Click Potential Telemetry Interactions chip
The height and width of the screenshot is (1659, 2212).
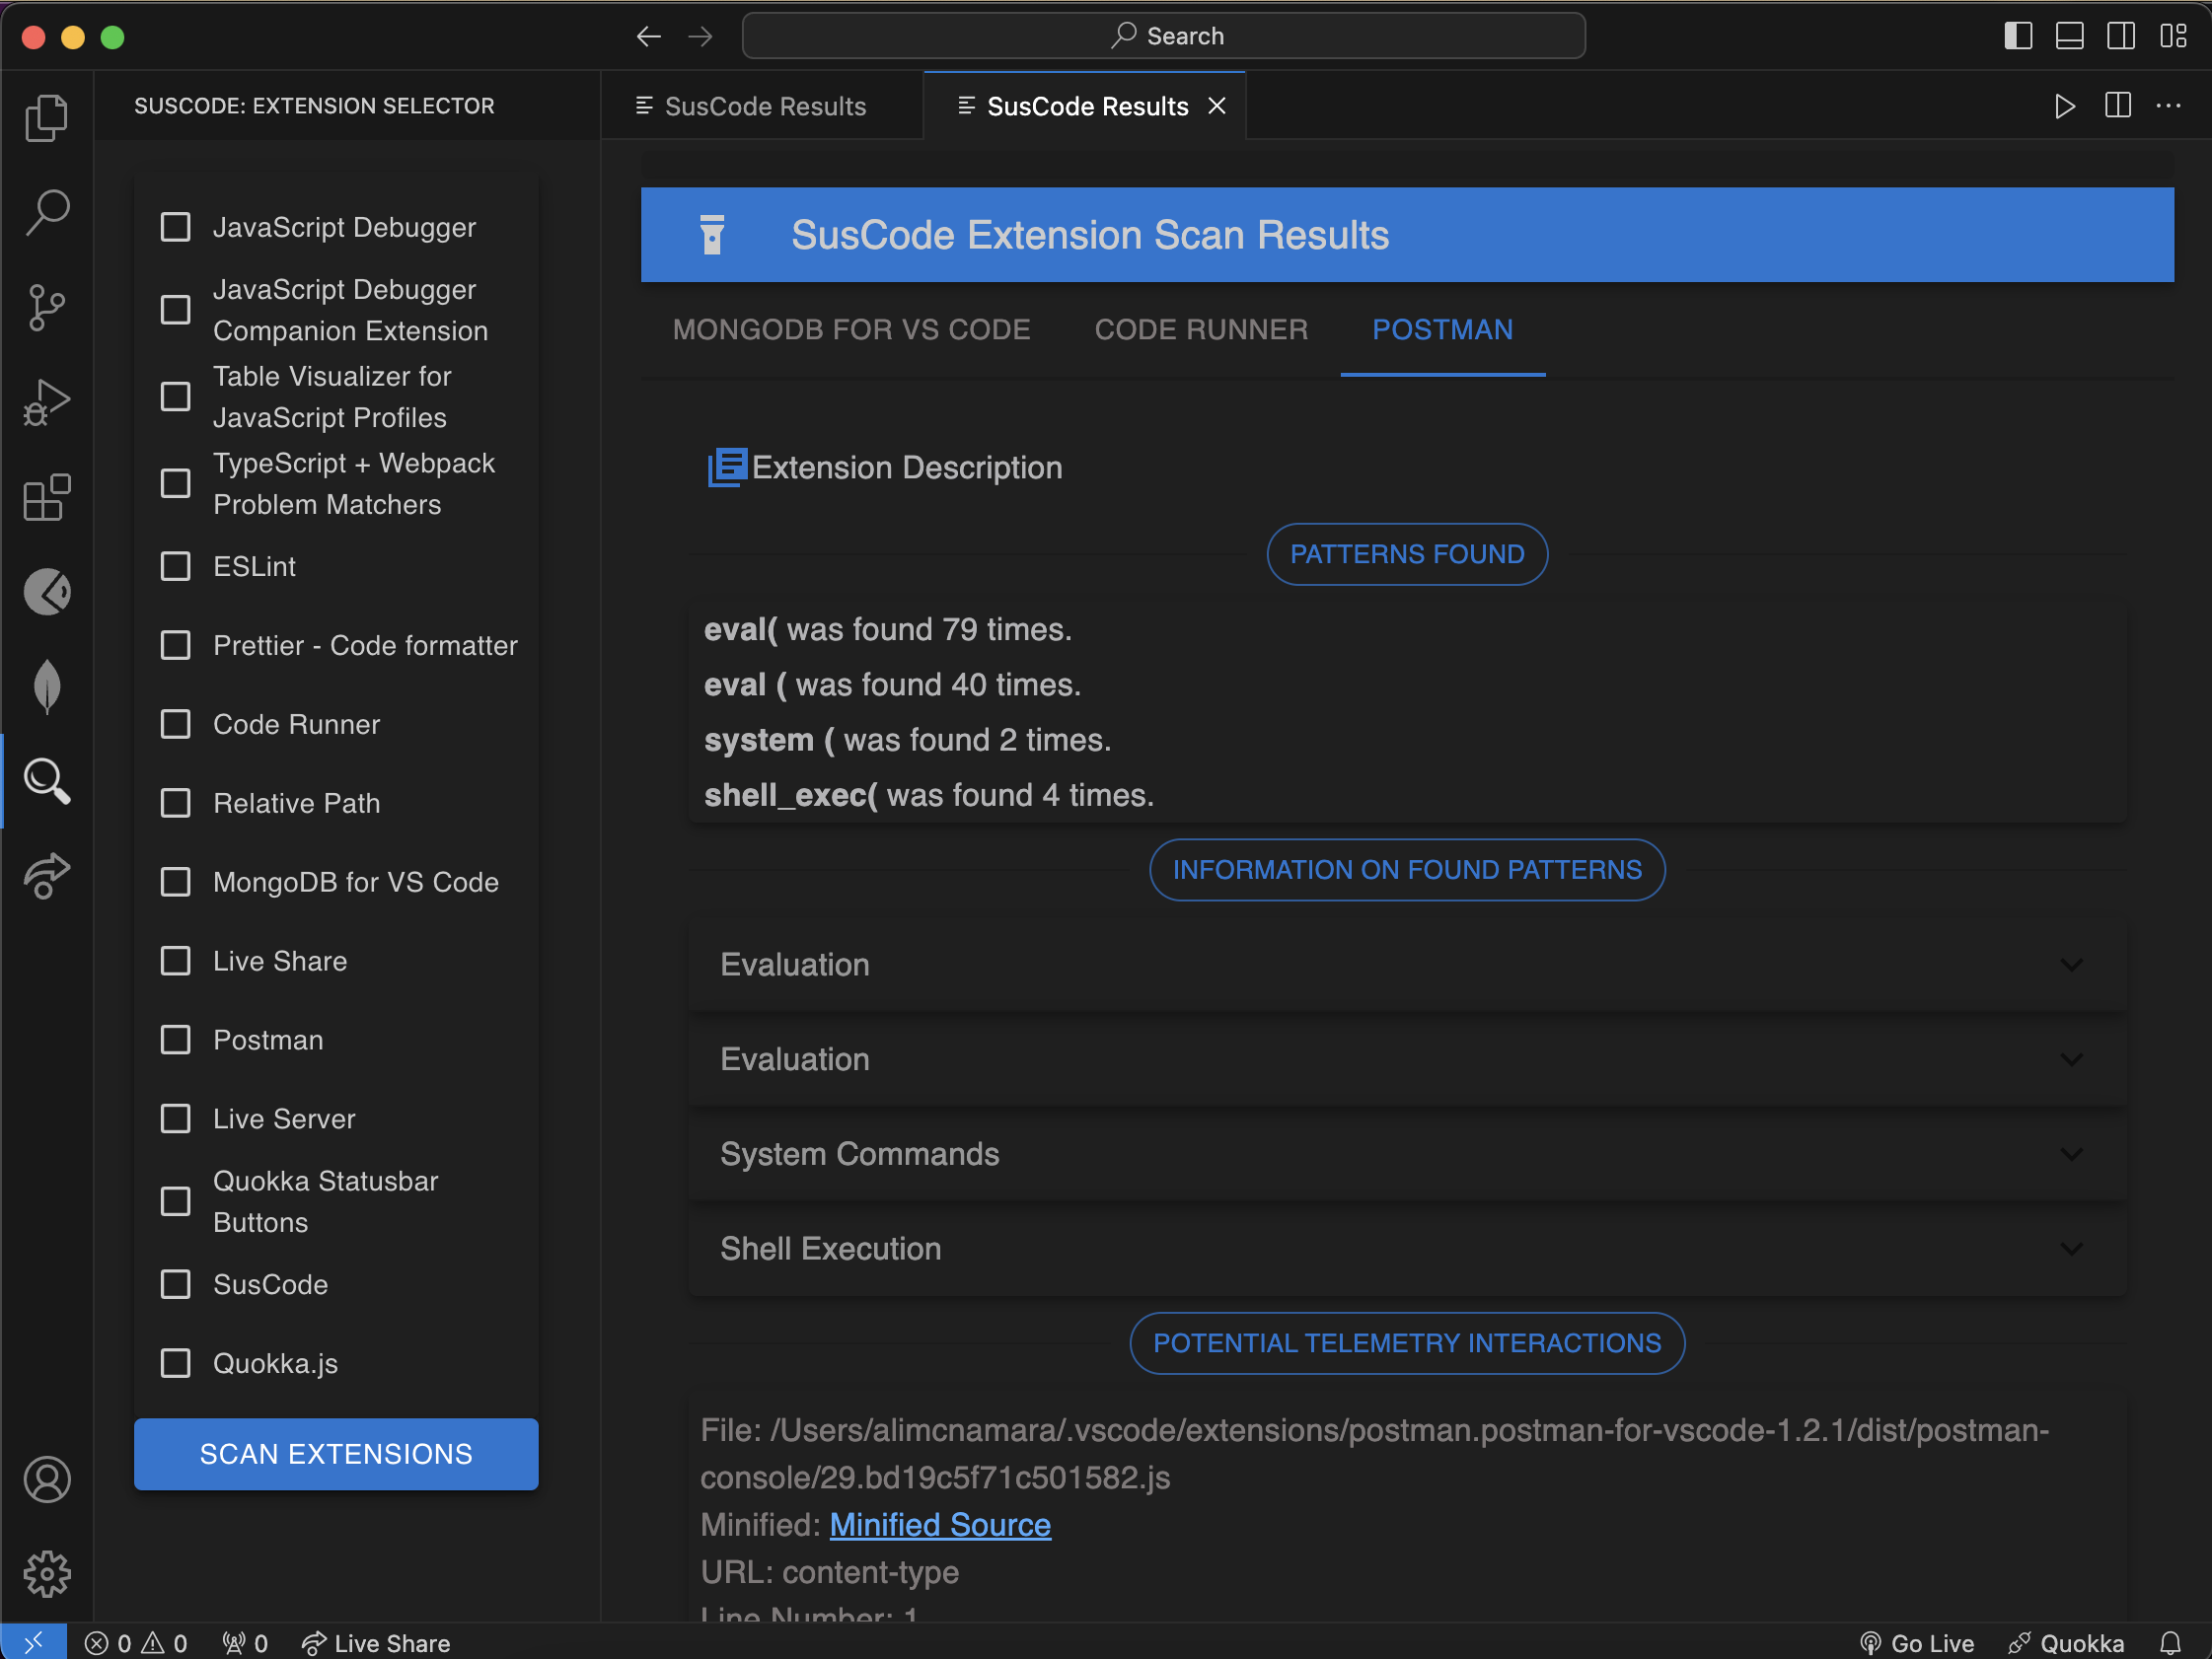[x=1407, y=1343]
